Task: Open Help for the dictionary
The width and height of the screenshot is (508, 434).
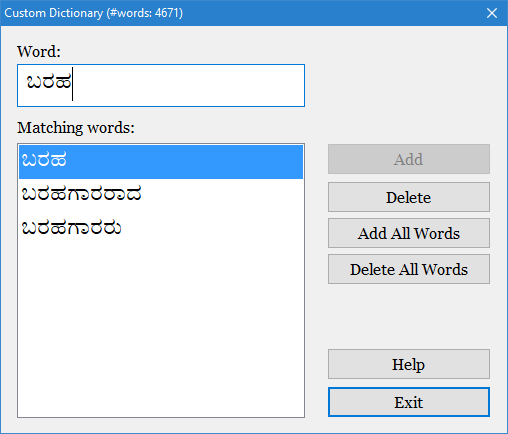Action: [409, 364]
